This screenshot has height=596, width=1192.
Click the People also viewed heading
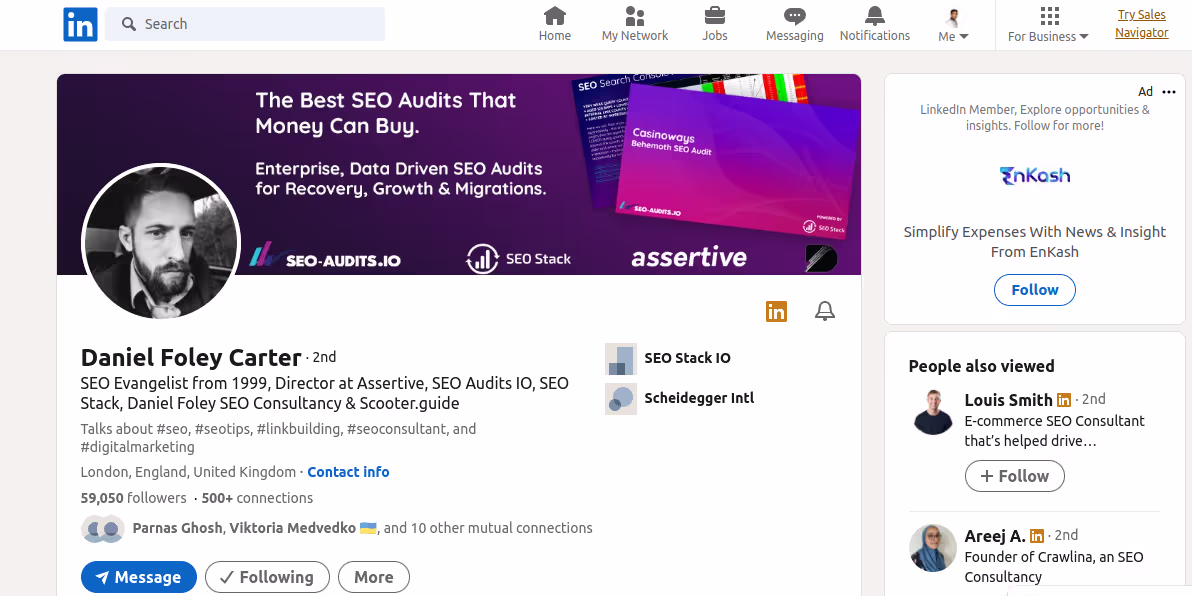pyautogui.click(x=981, y=366)
